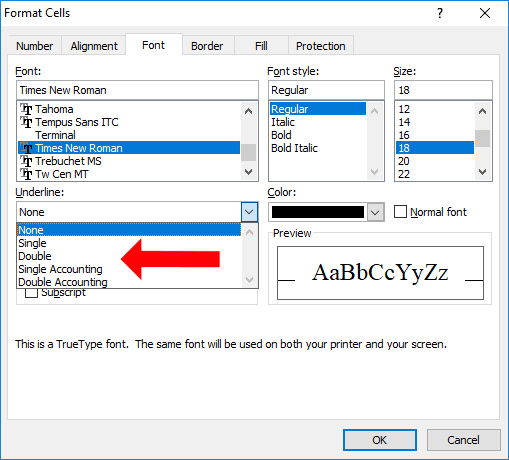Click the Cancel button
Image resolution: width=509 pixels, height=460 pixels.
click(x=463, y=440)
